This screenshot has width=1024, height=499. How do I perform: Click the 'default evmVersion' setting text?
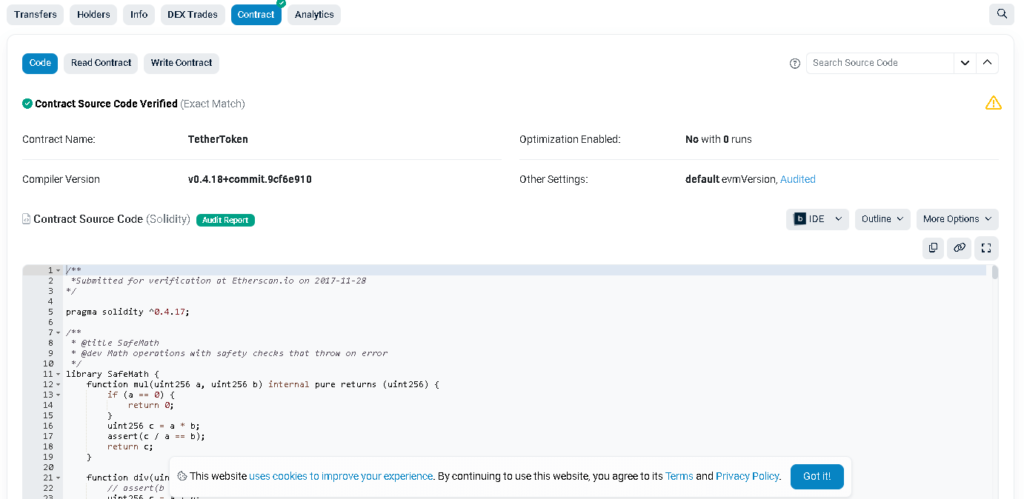coord(731,179)
